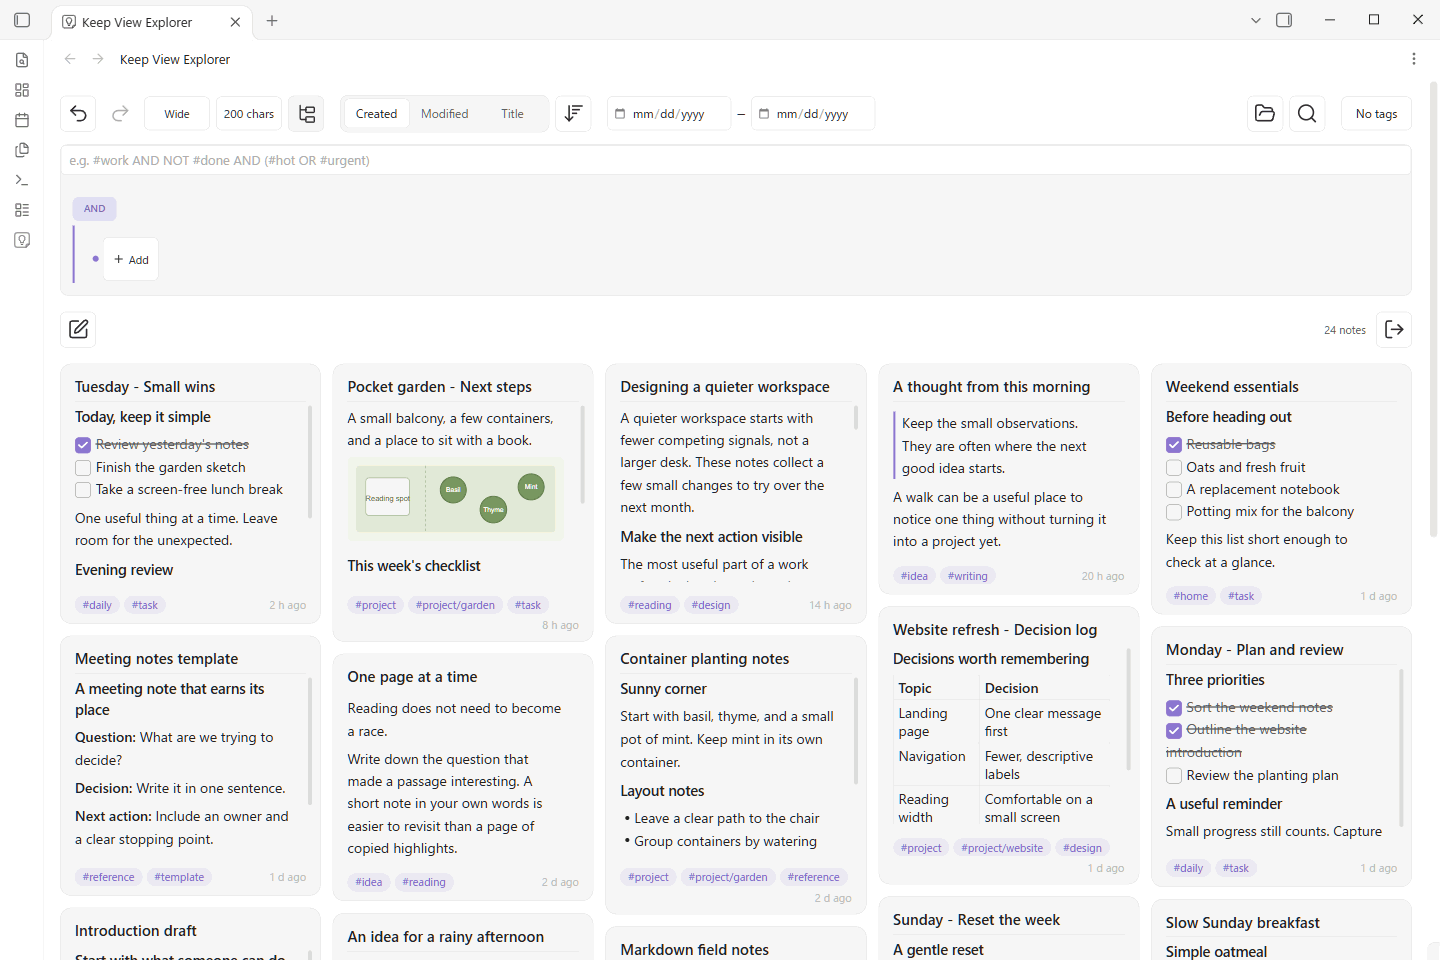Navigate forward with the right arrow

[98, 59]
